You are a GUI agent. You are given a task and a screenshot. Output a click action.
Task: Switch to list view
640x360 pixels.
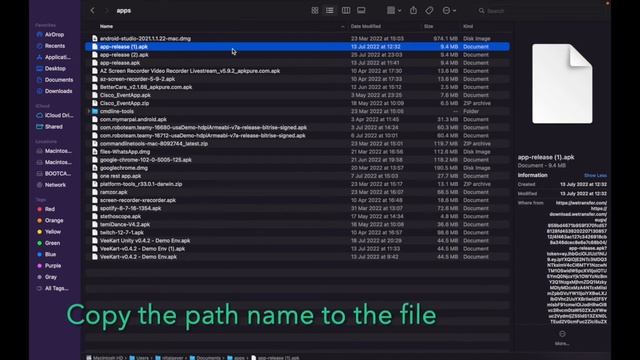[x=330, y=11]
